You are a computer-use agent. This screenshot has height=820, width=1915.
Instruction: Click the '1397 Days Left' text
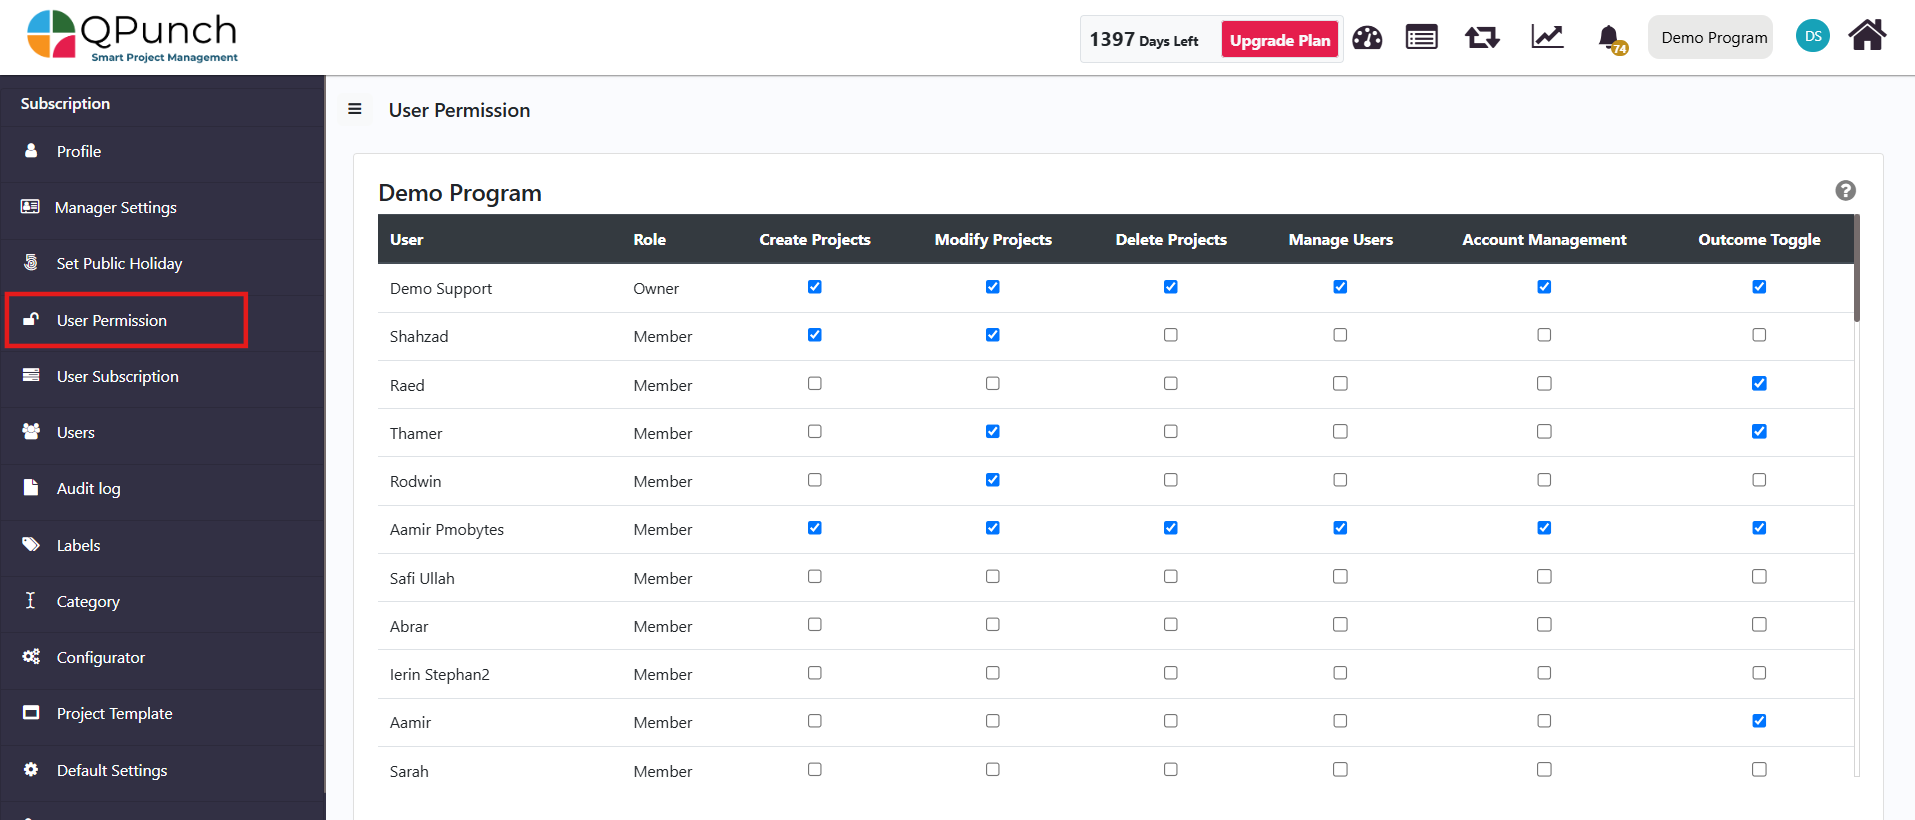coord(1144,40)
